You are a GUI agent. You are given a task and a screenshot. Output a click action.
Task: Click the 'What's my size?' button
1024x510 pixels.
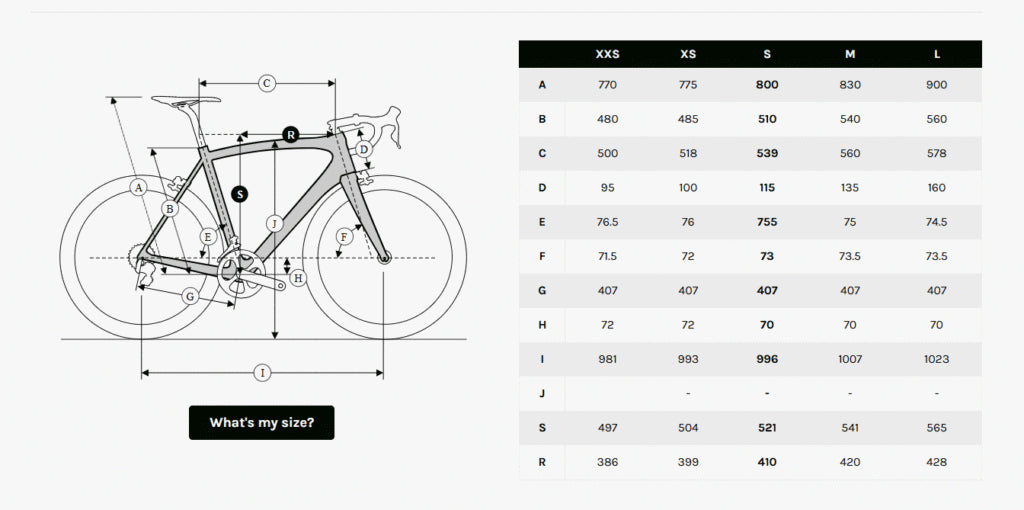pyautogui.click(x=261, y=423)
